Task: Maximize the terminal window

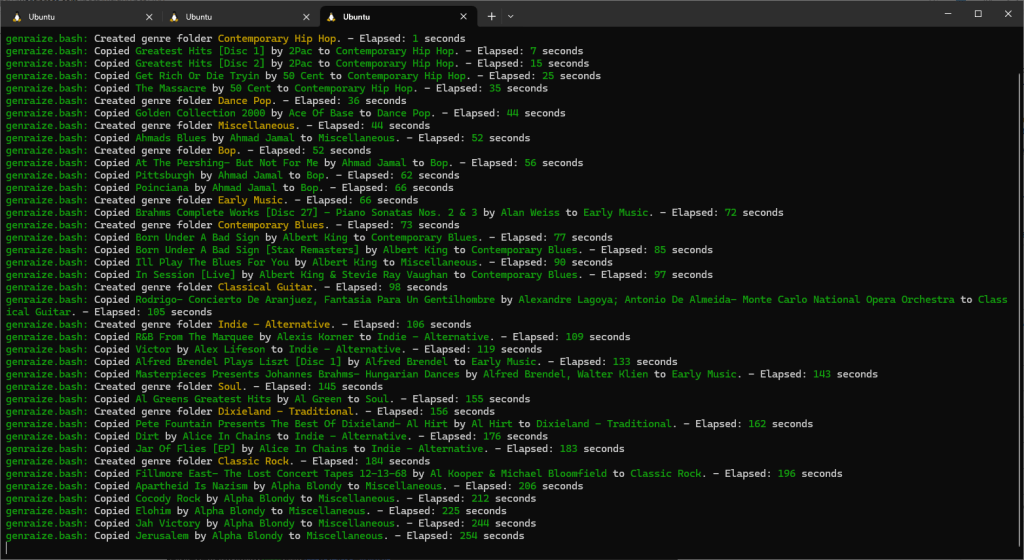Action: (x=977, y=14)
